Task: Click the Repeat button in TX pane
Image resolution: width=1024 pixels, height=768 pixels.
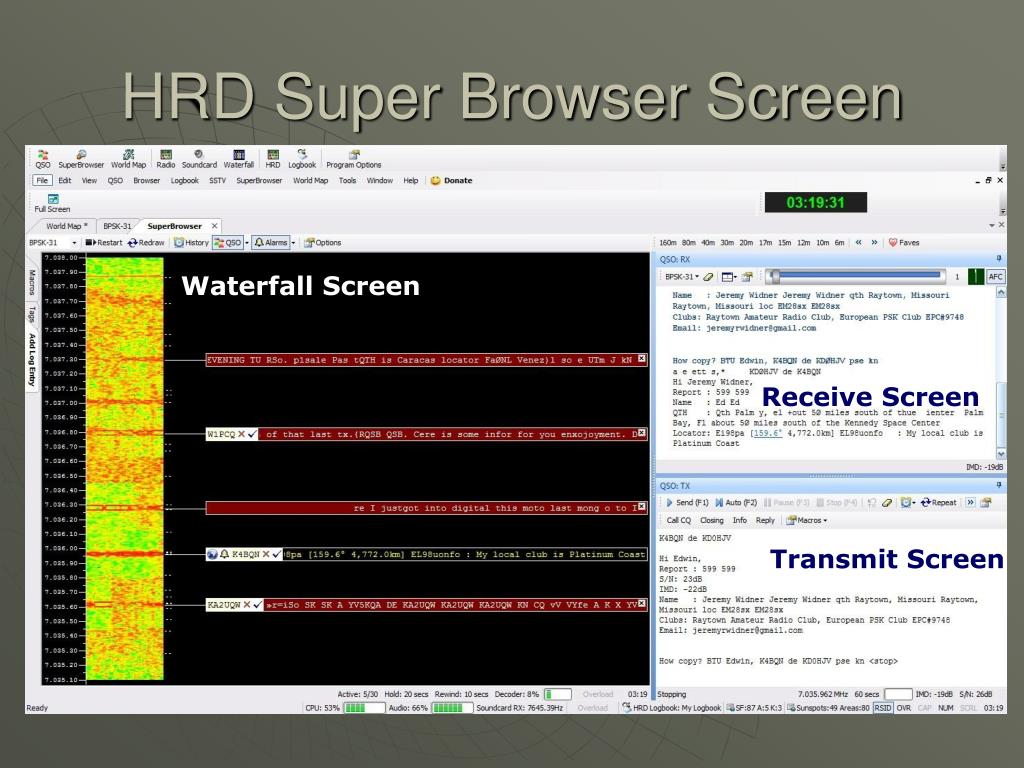Action: 938,502
